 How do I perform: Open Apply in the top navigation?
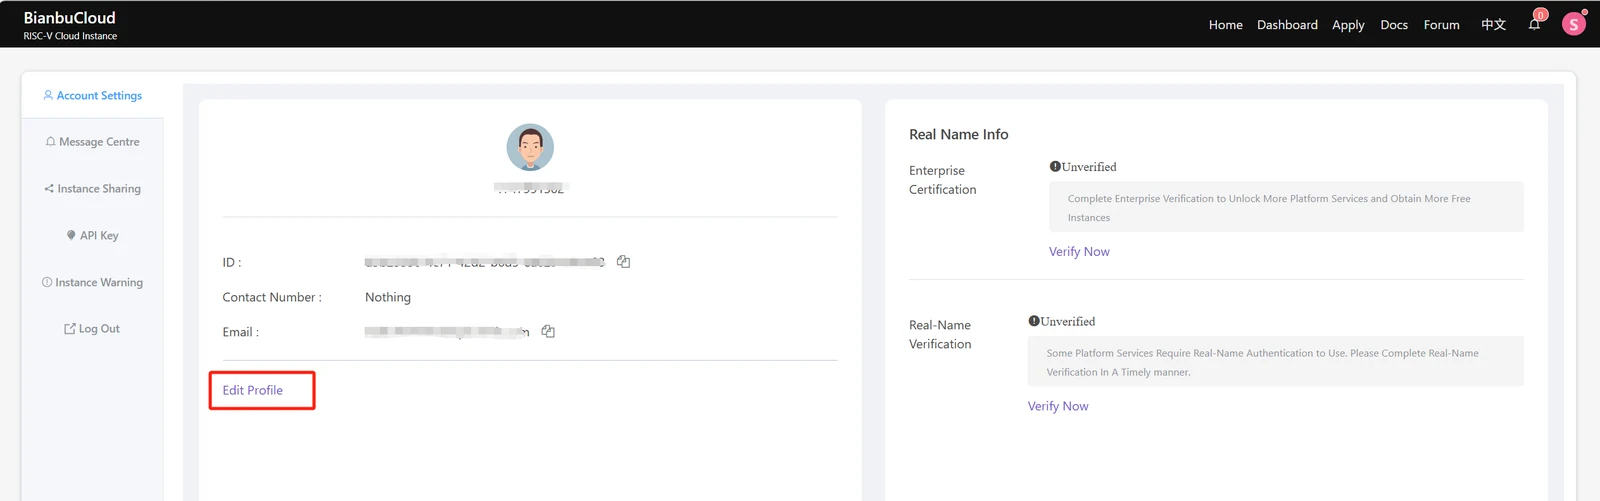tap(1348, 25)
